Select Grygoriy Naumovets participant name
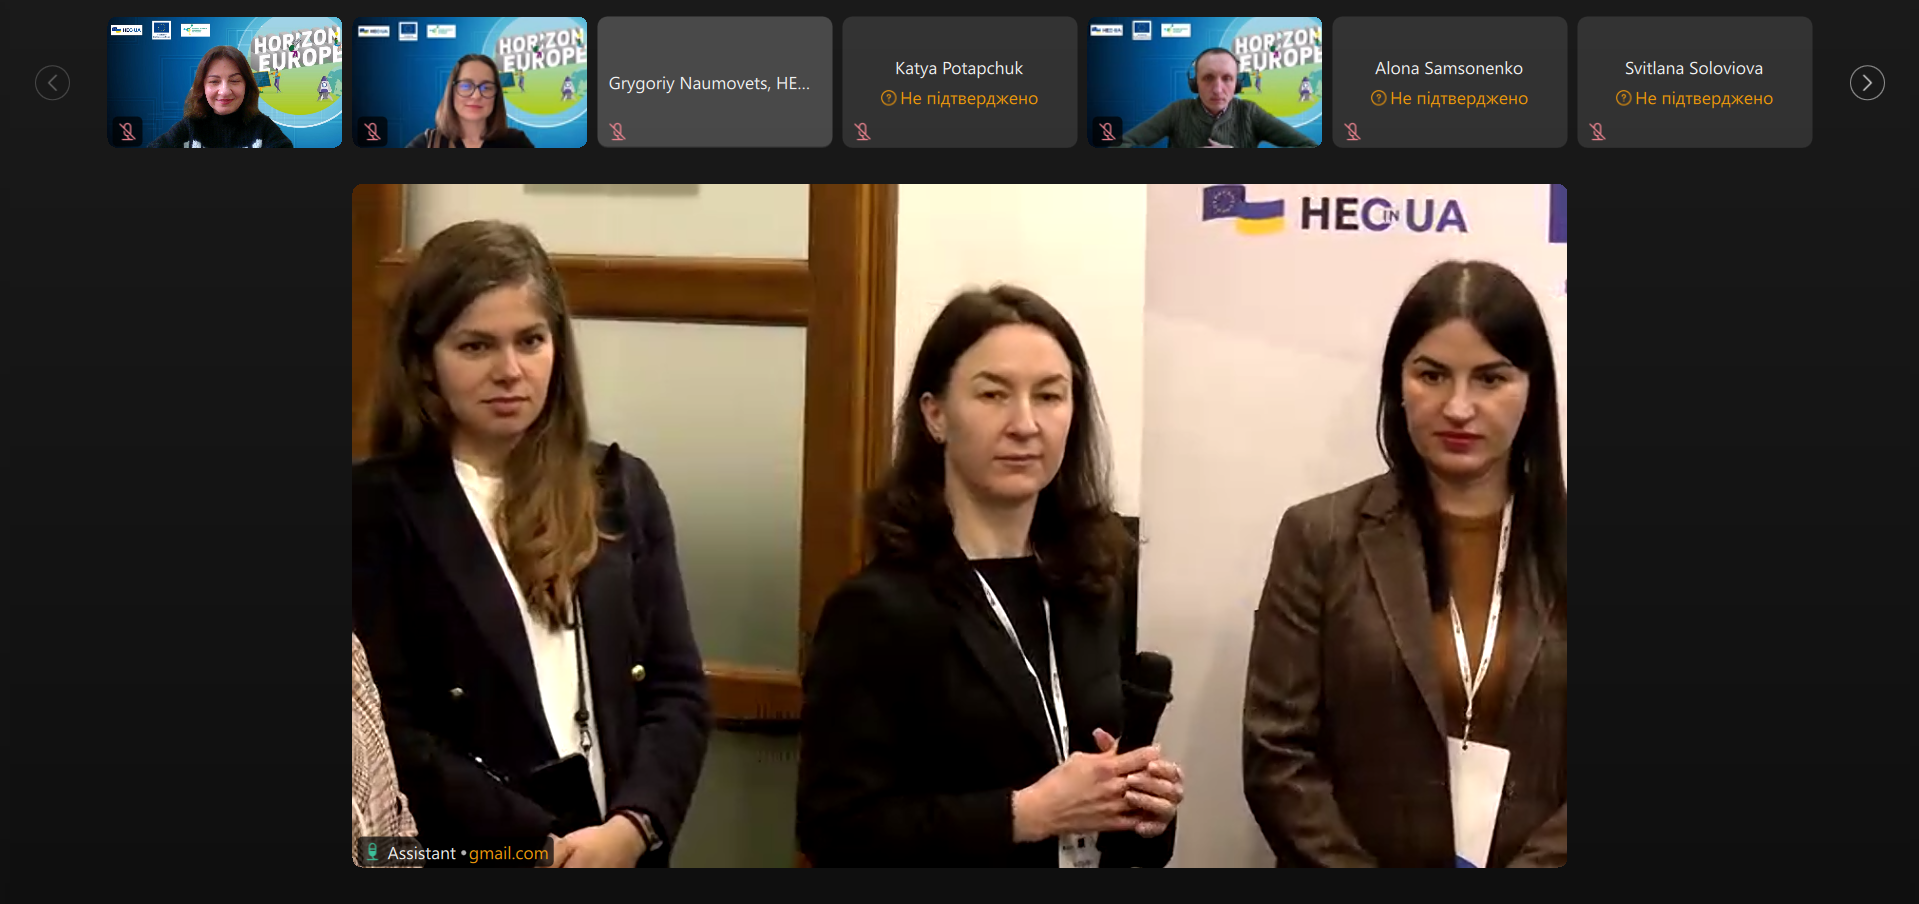The height and width of the screenshot is (904, 1919). click(x=709, y=83)
